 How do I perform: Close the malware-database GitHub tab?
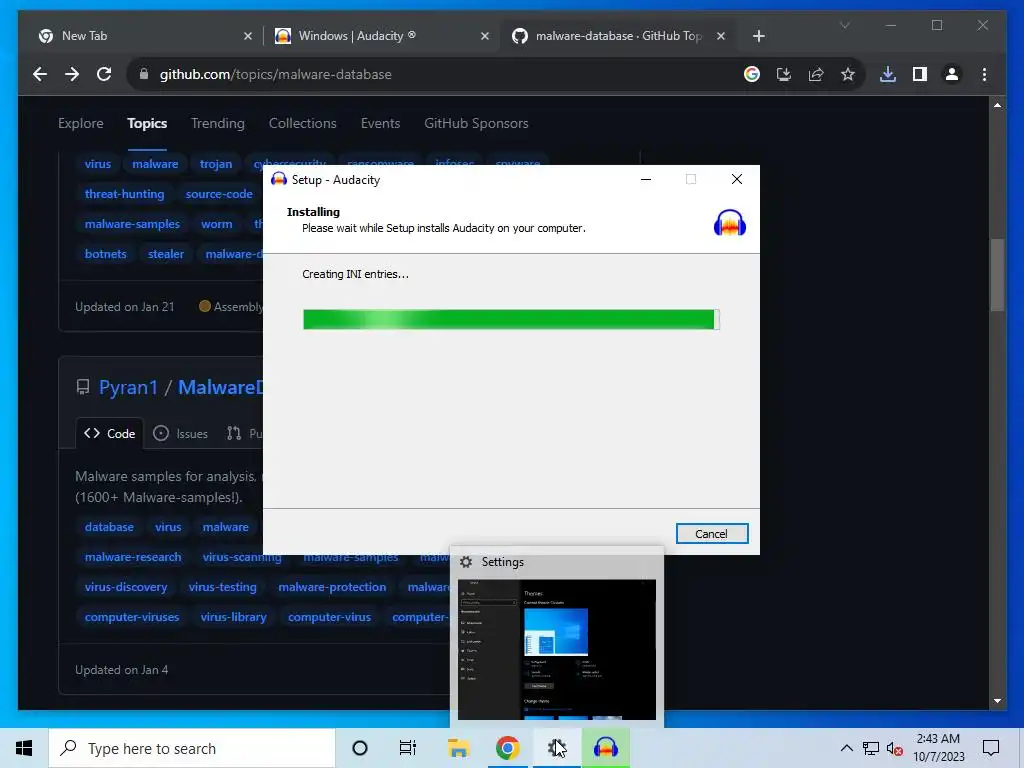(721, 36)
